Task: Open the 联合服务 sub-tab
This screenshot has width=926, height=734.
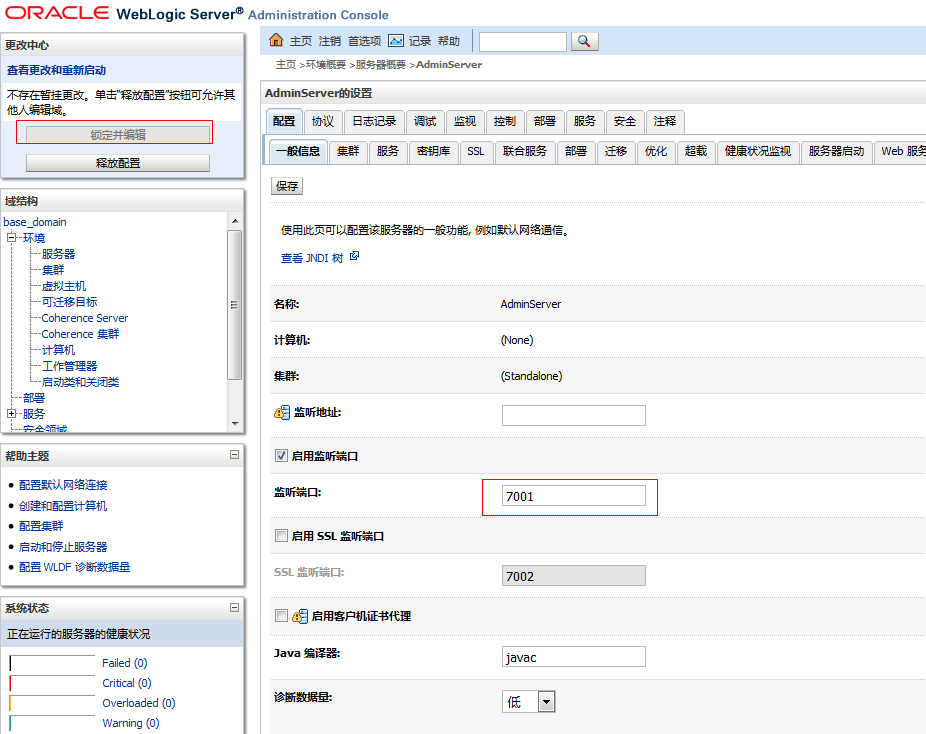Action: [524, 152]
